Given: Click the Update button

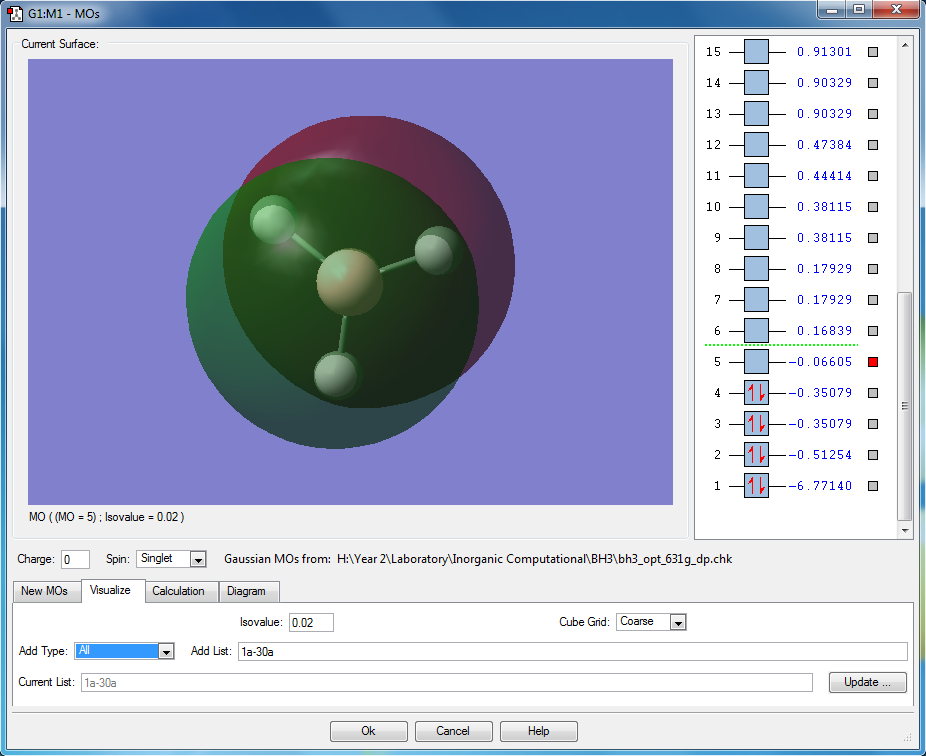Looking at the screenshot, I should [867, 682].
